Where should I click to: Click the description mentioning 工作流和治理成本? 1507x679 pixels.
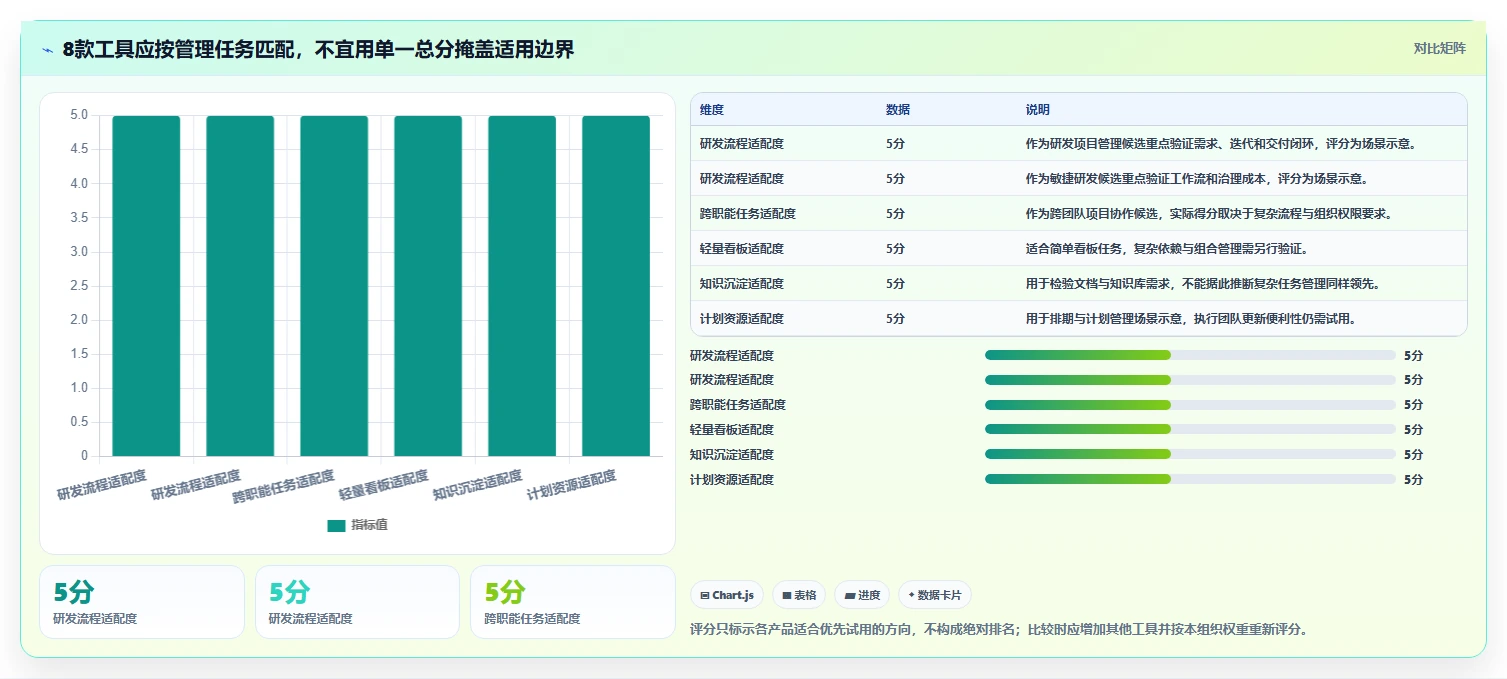1197,179
